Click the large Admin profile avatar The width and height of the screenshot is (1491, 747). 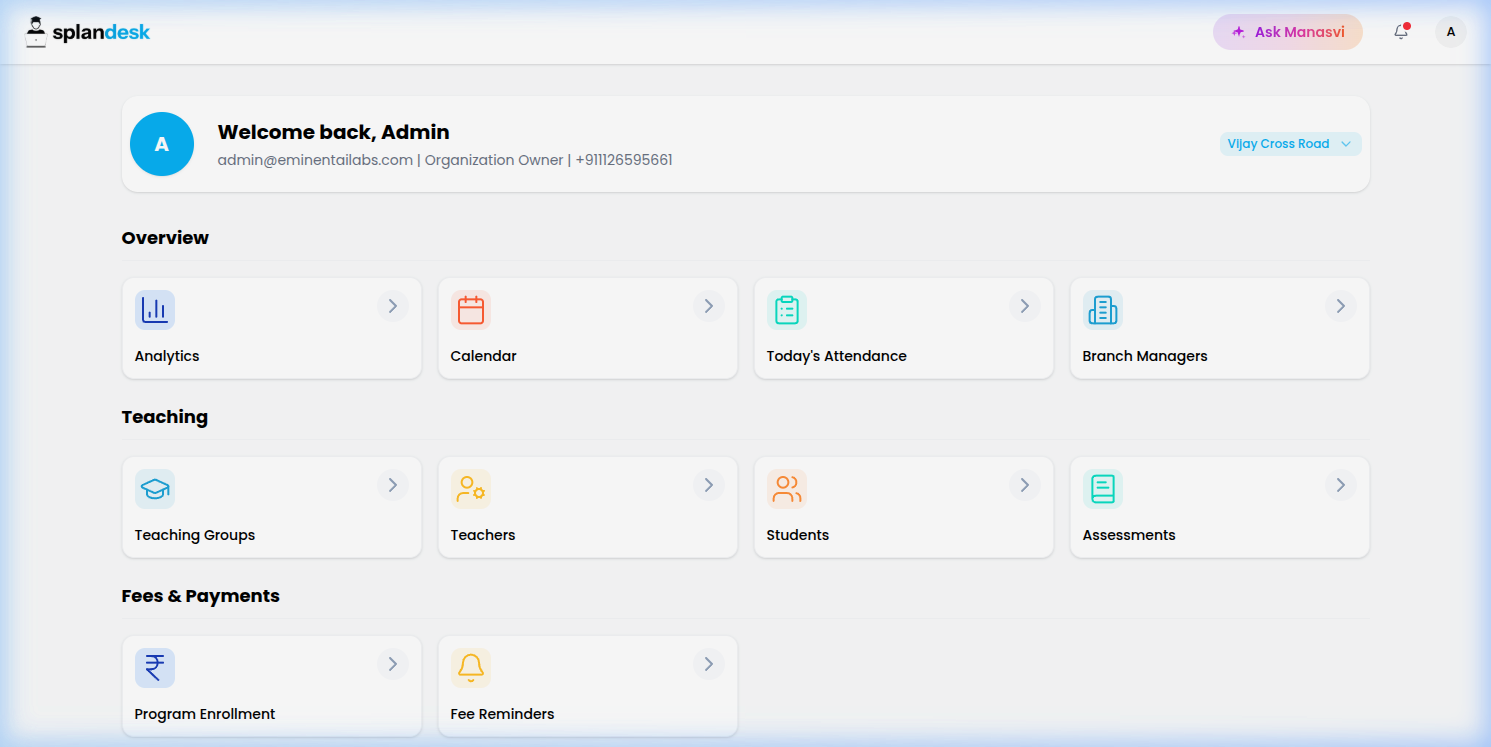[x=162, y=144]
